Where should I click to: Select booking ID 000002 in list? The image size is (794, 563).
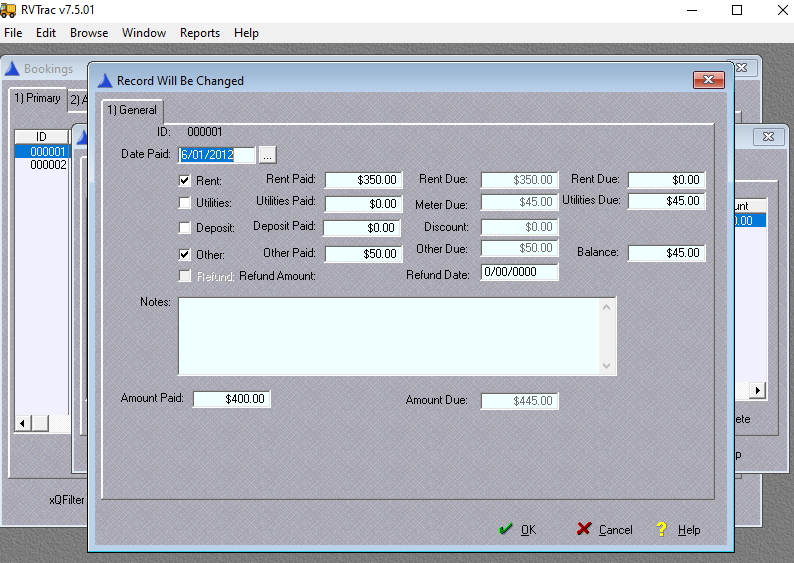pyautogui.click(x=48, y=165)
